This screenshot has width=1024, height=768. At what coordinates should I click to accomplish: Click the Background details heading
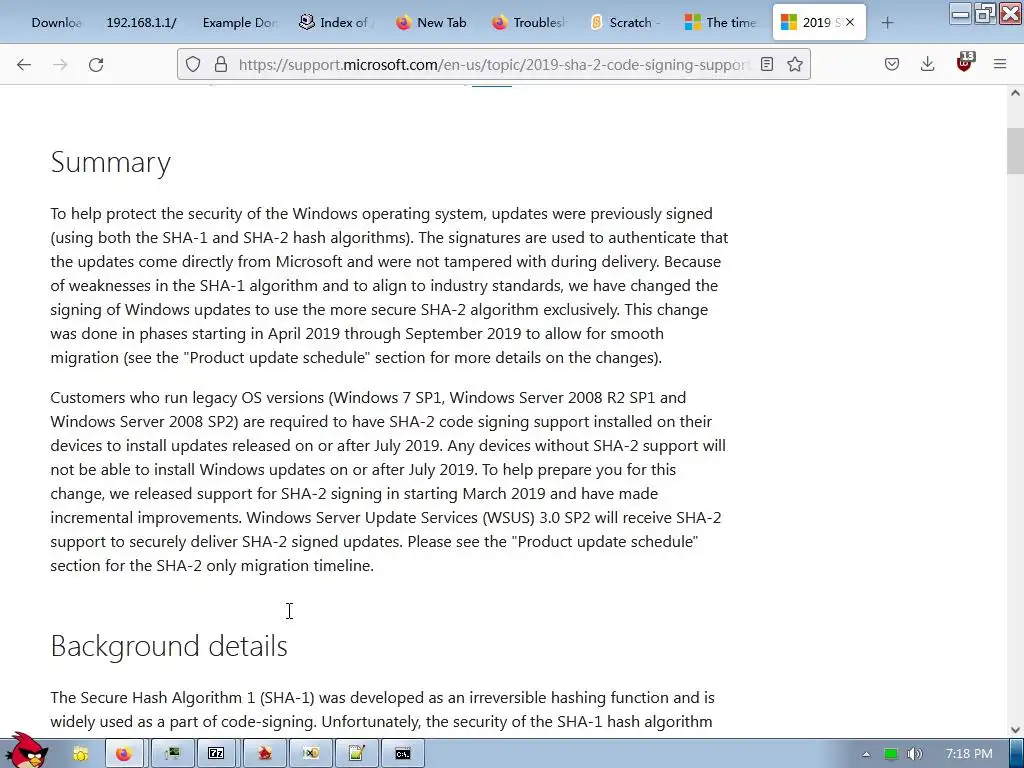point(169,646)
